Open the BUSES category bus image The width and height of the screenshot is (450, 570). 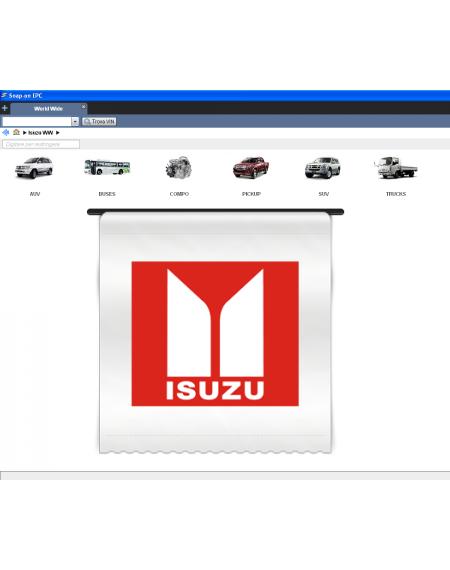point(107,167)
